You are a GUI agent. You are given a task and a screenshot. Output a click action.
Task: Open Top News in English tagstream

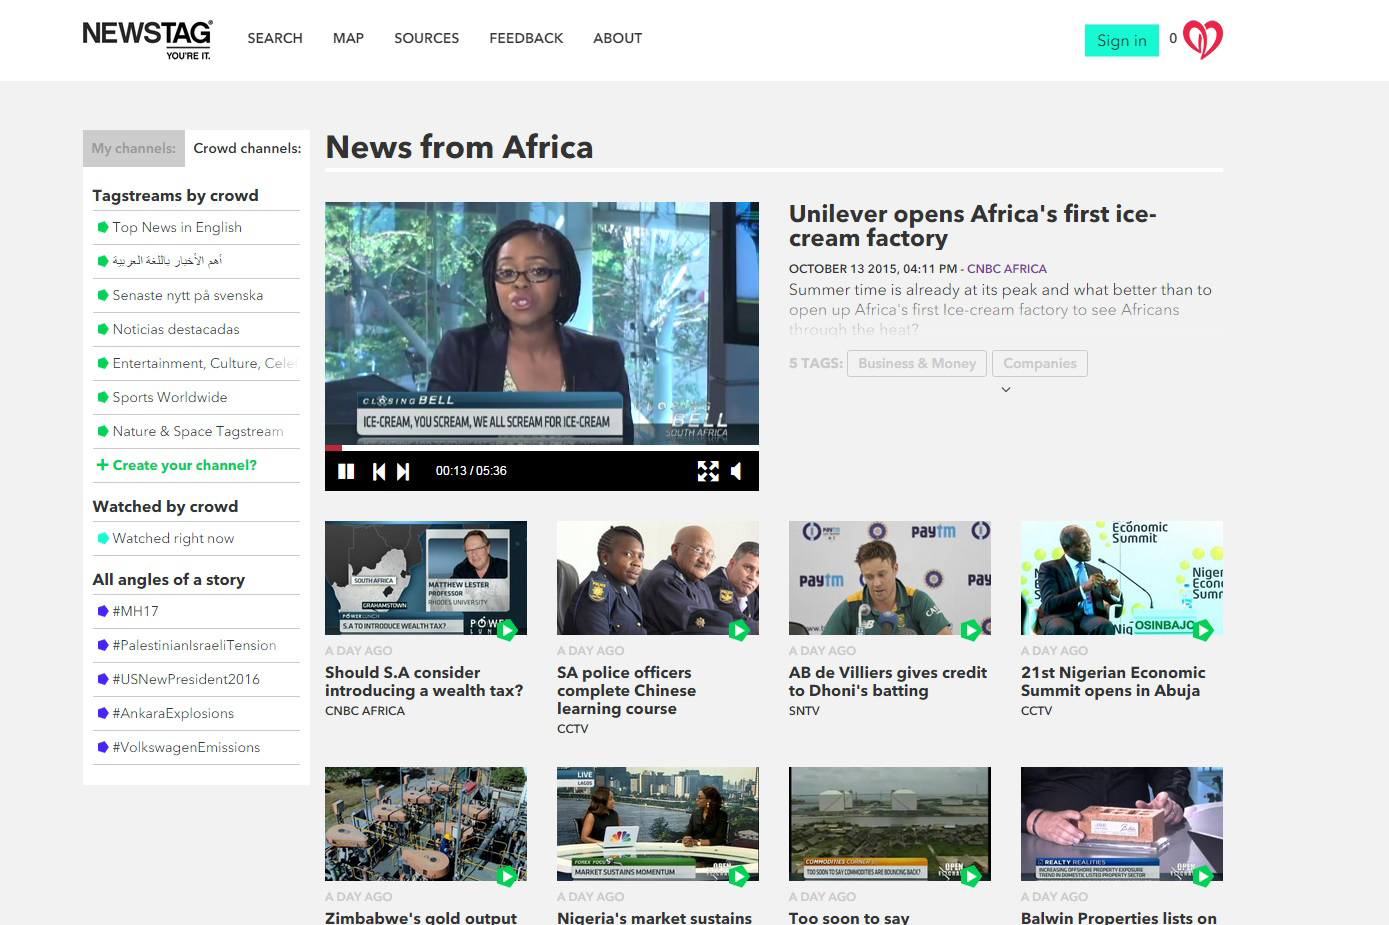point(177,227)
